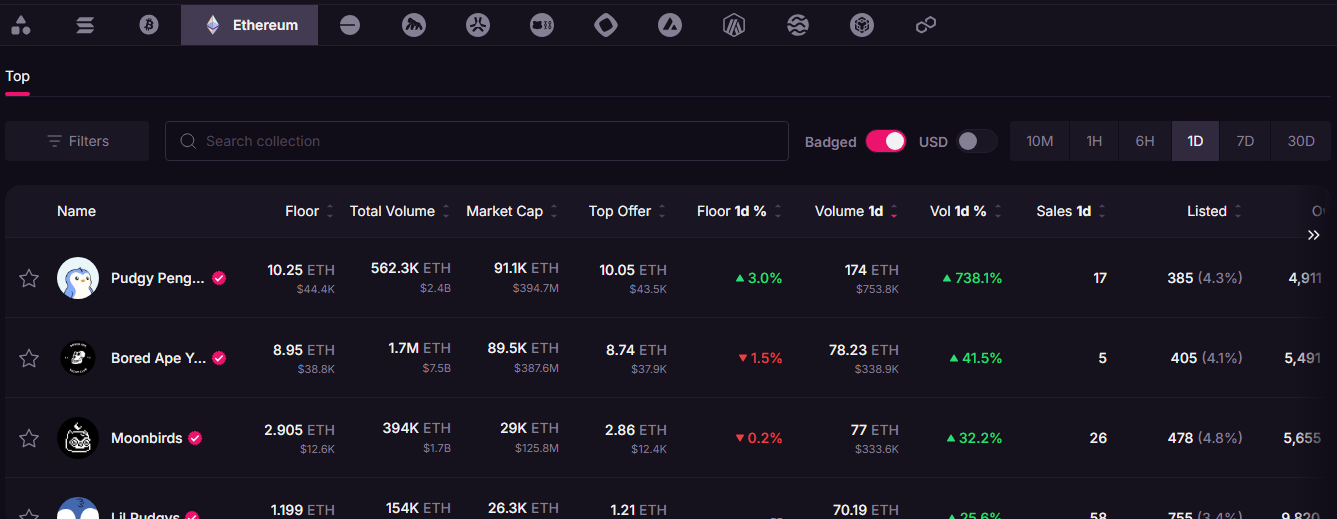
Task: Expand more columns with double-chevron arrow
Action: point(1314,235)
